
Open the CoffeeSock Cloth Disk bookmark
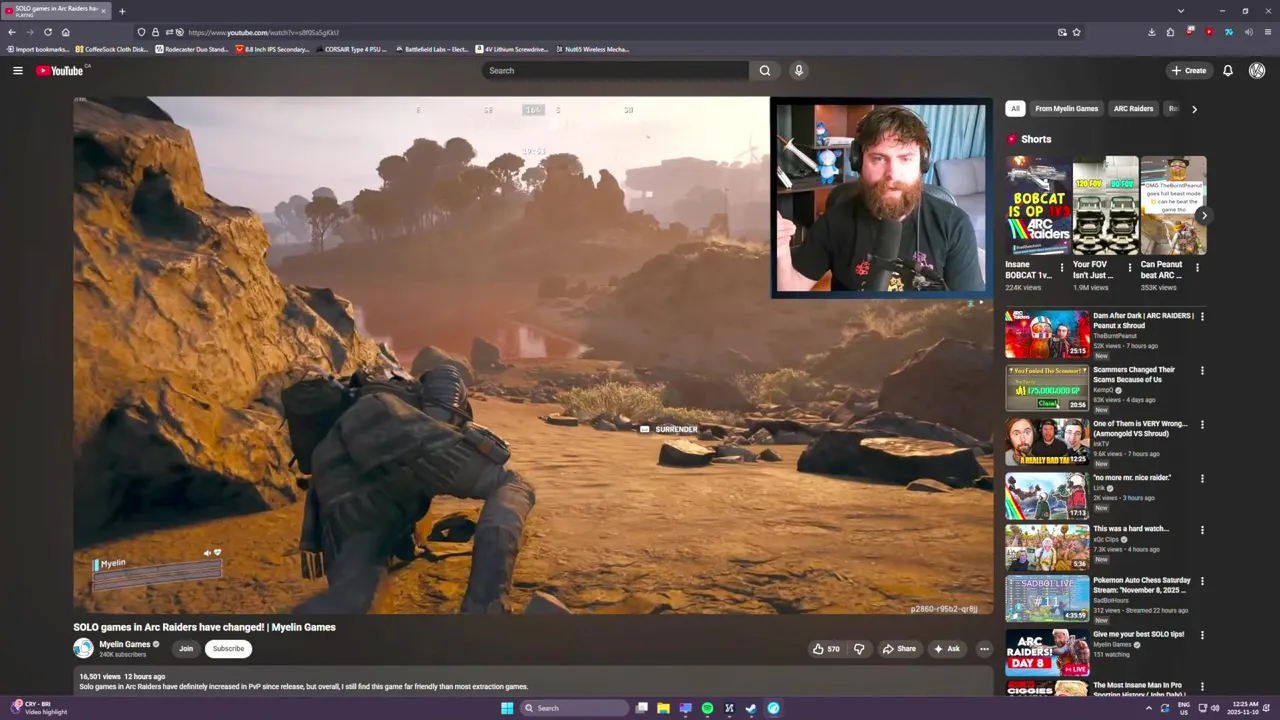tap(111, 49)
